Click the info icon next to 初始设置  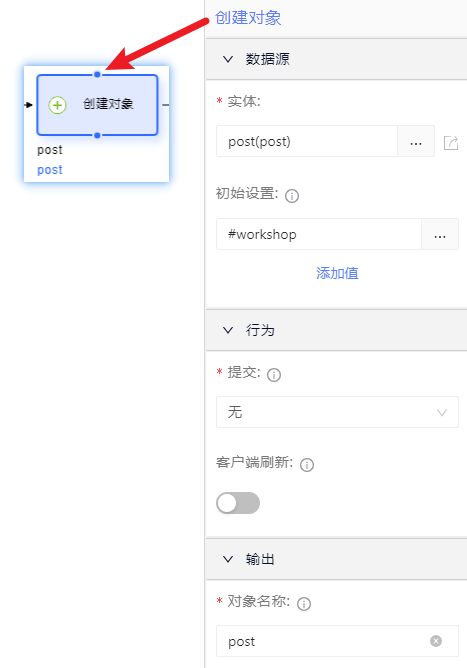click(x=292, y=196)
